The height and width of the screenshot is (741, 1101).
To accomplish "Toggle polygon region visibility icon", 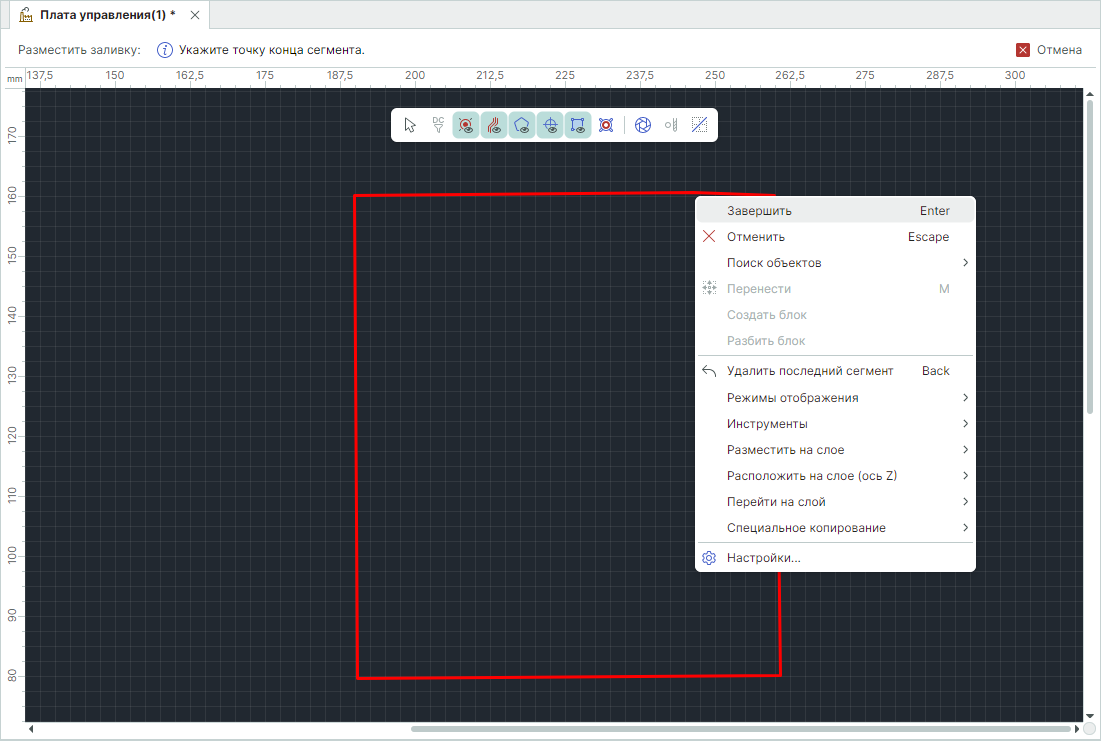I will tap(522, 125).
